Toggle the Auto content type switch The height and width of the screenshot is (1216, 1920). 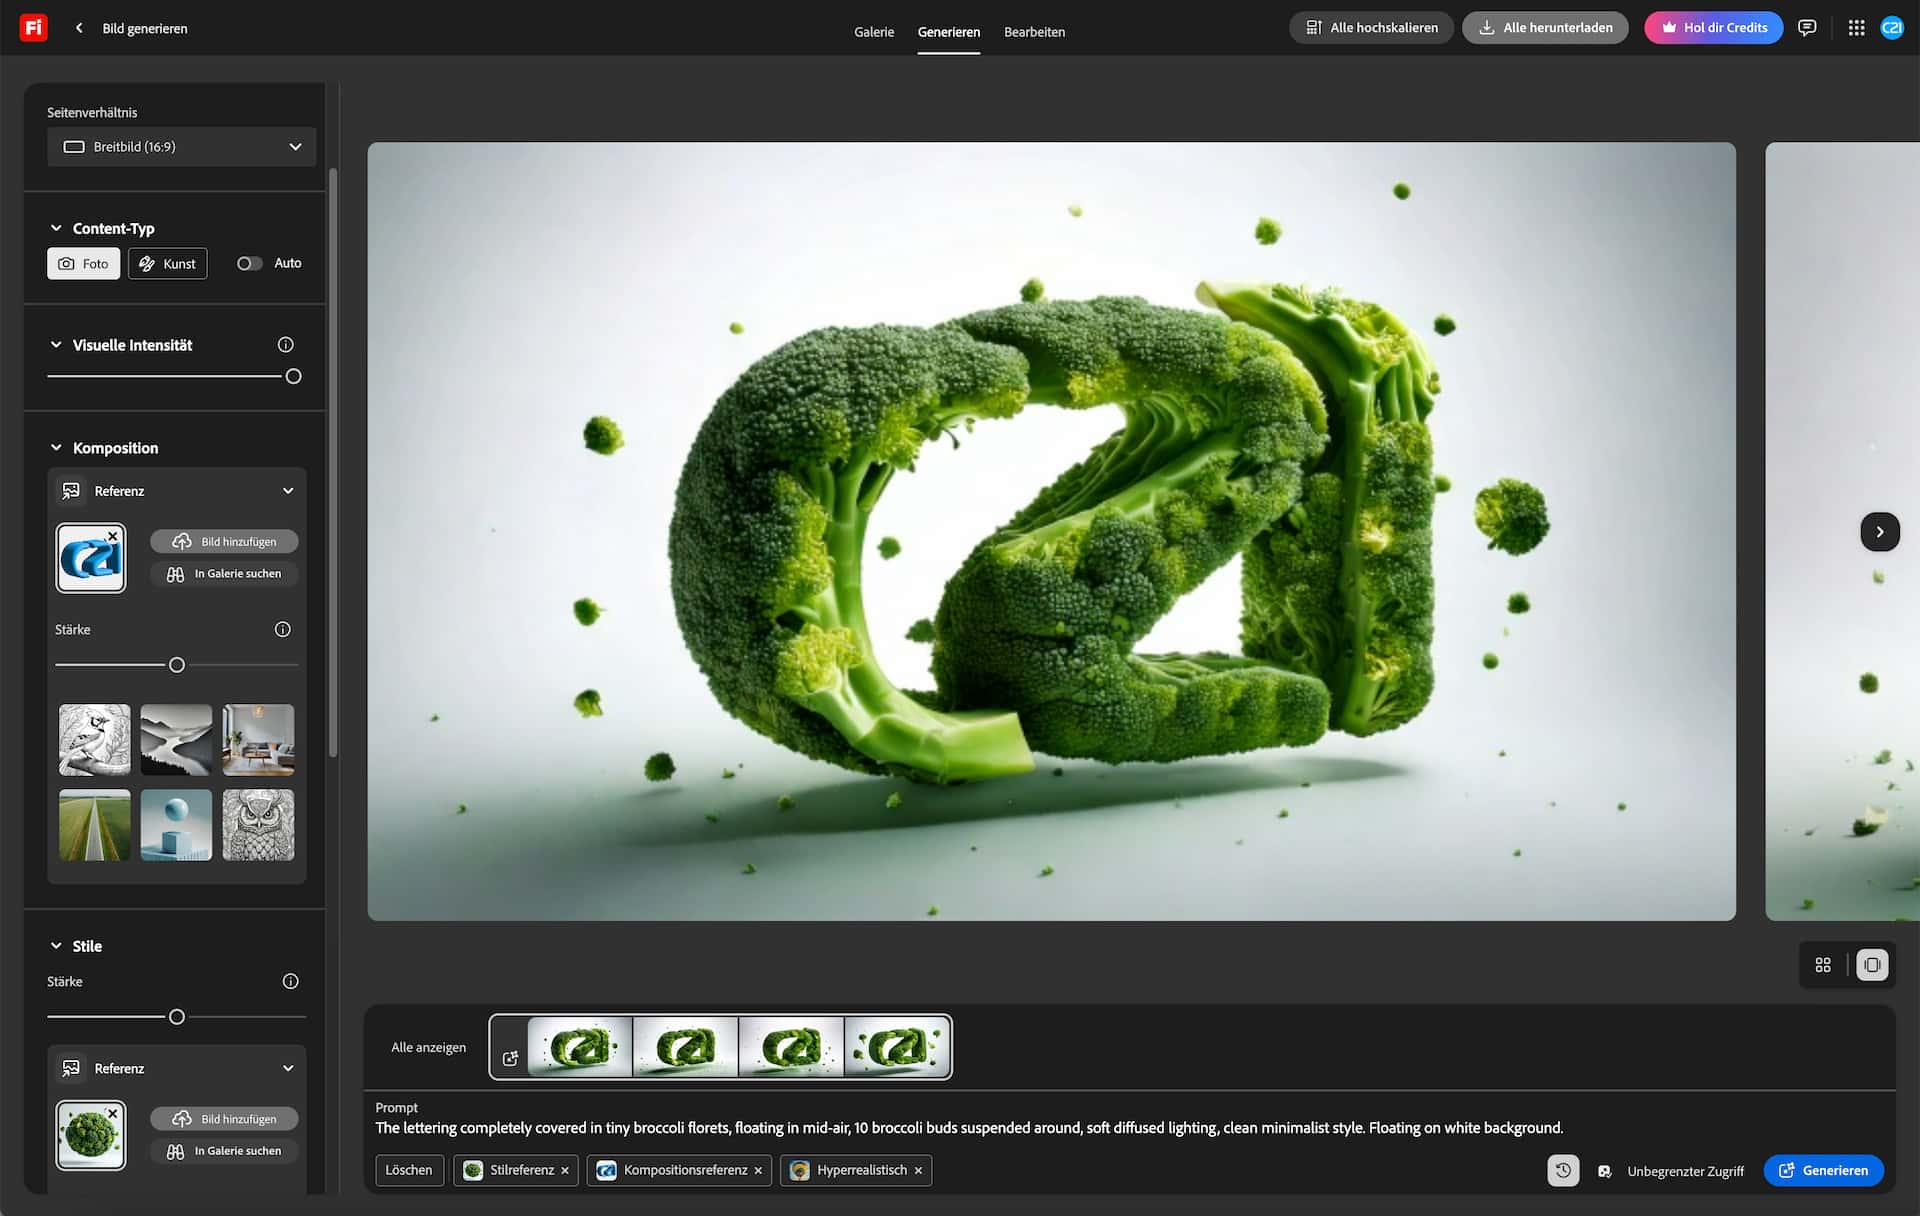249,263
